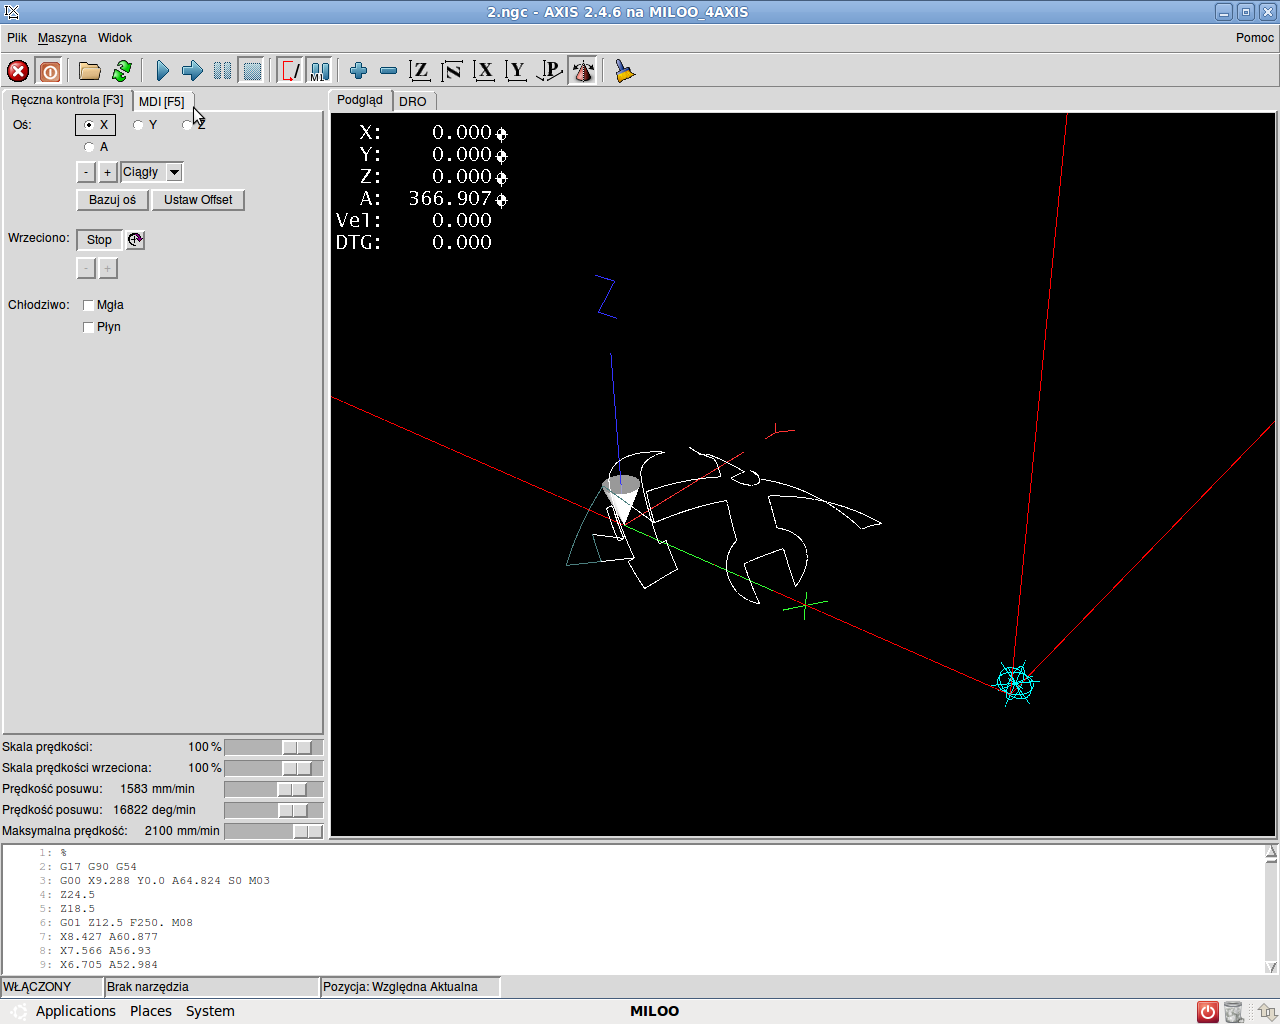1280x1024 pixels.
Task: Clear live plot with broom icon
Action: pos(625,71)
